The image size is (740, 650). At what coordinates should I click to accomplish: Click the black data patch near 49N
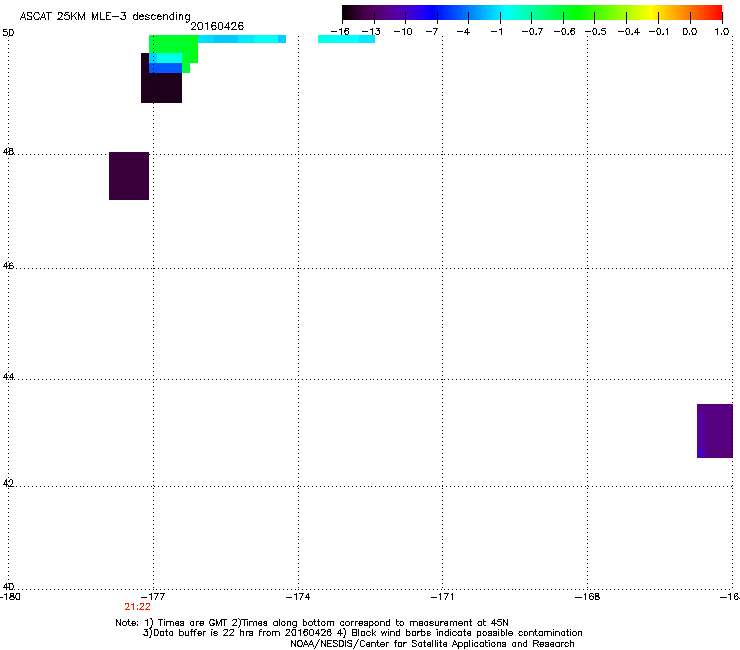(161, 87)
